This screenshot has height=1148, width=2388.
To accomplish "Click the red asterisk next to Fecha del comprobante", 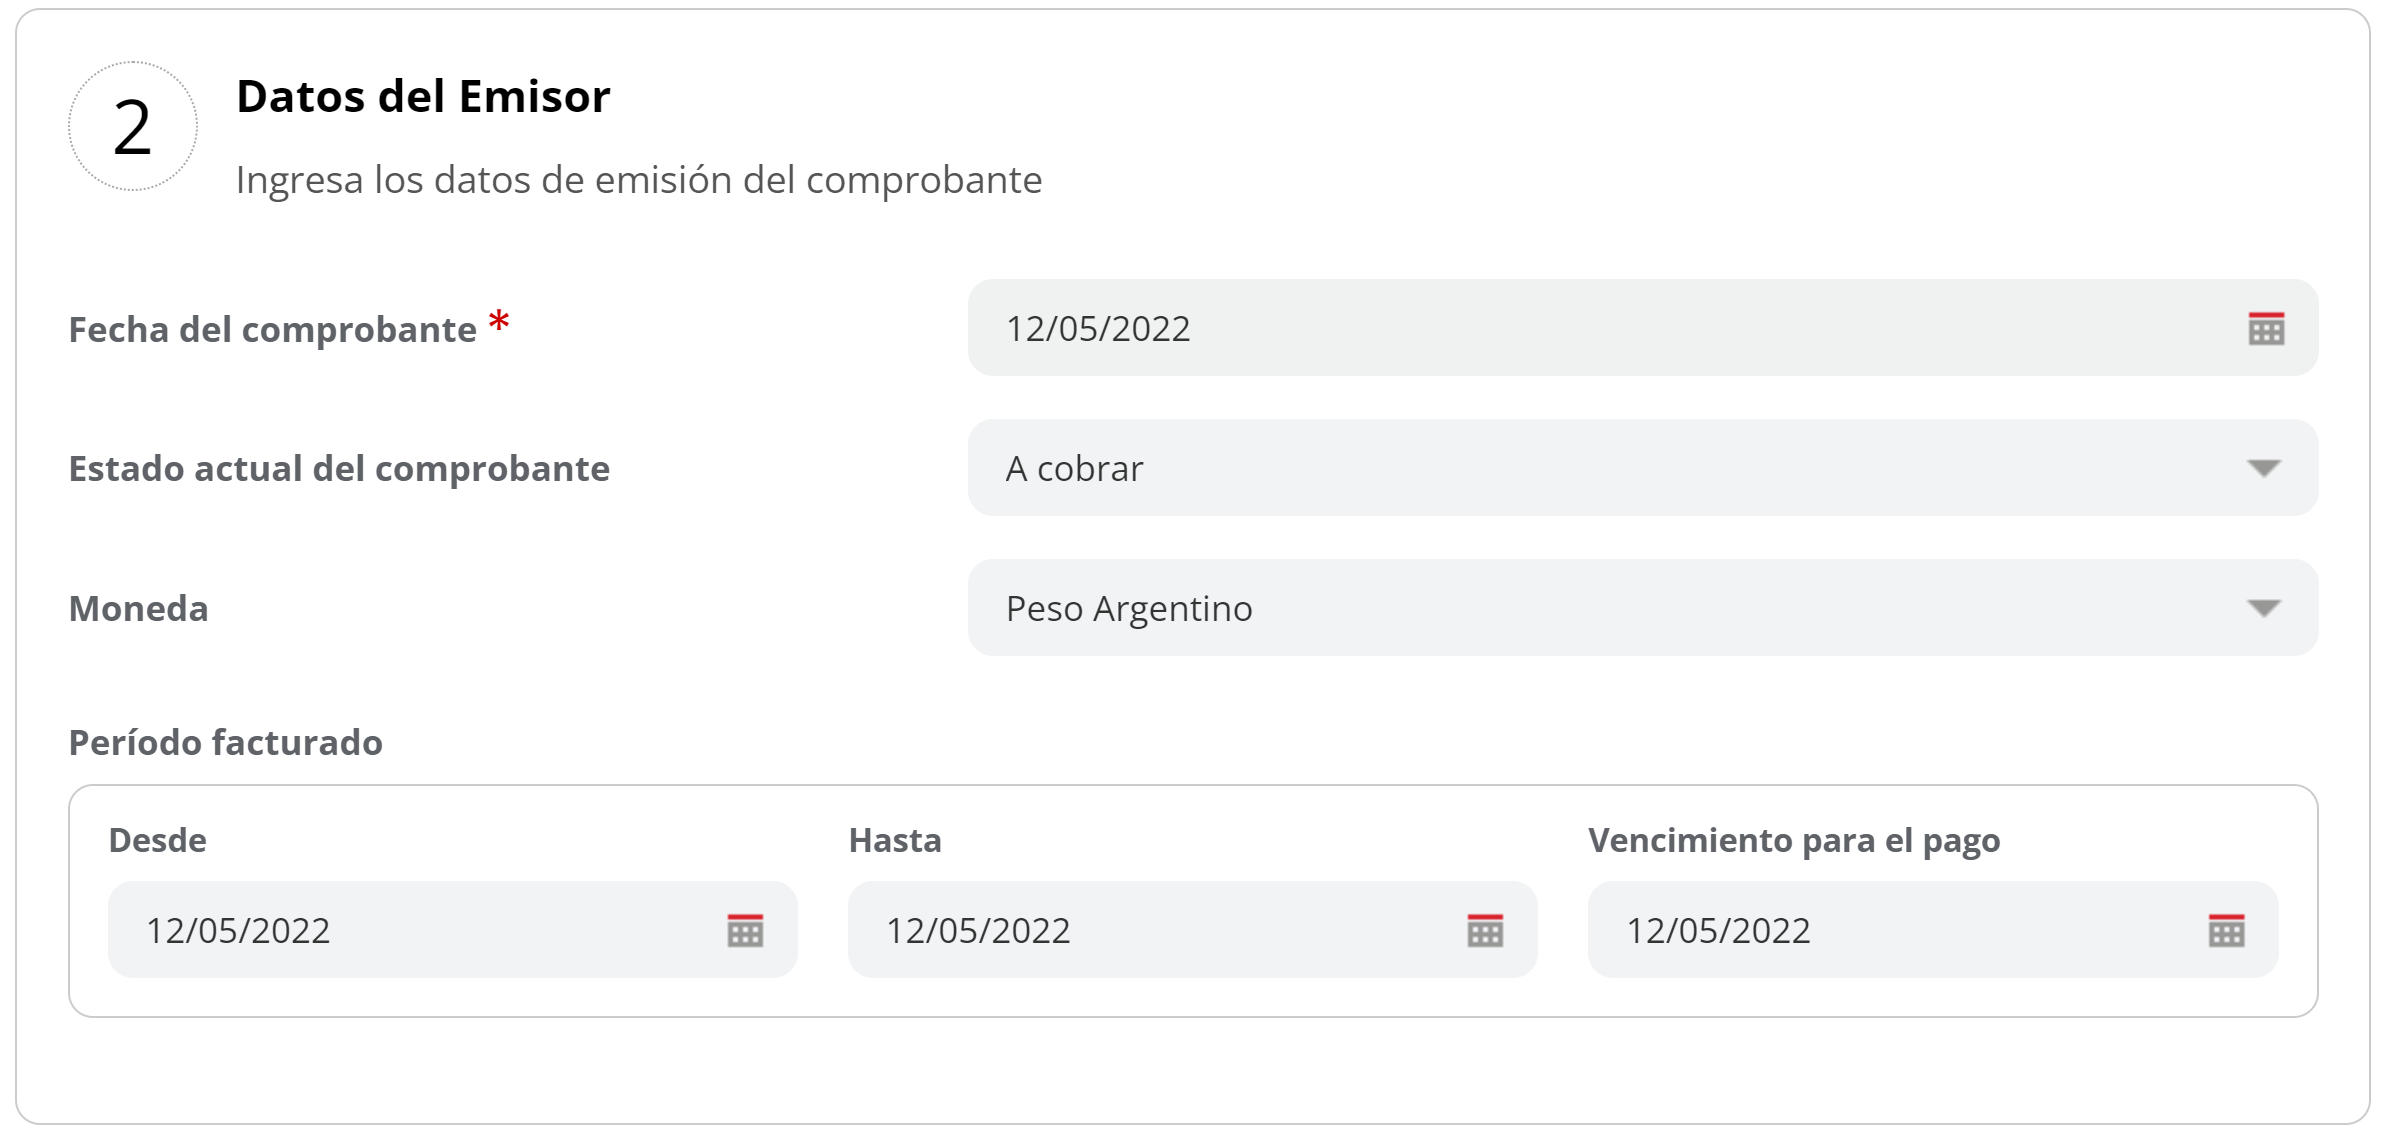I will click(x=498, y=321).
